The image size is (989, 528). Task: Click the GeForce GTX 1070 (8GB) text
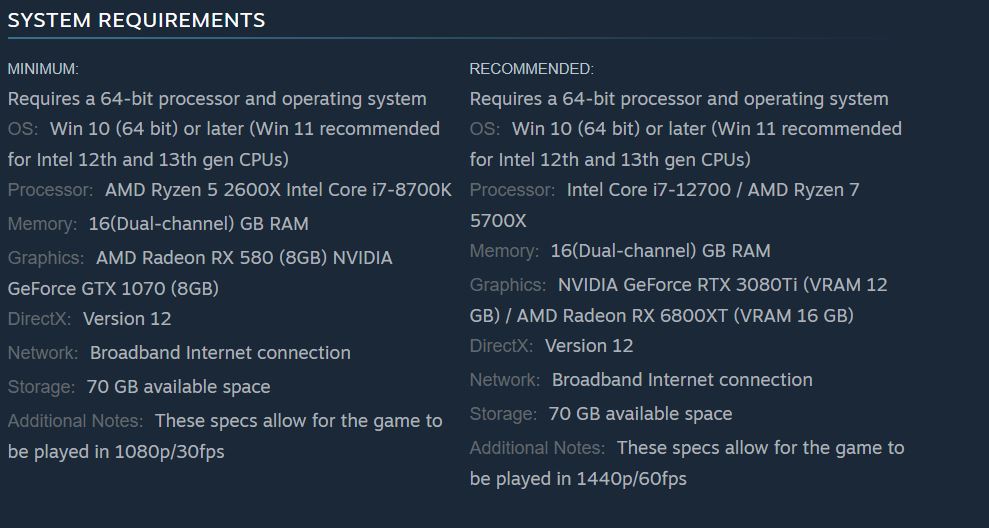113,289
